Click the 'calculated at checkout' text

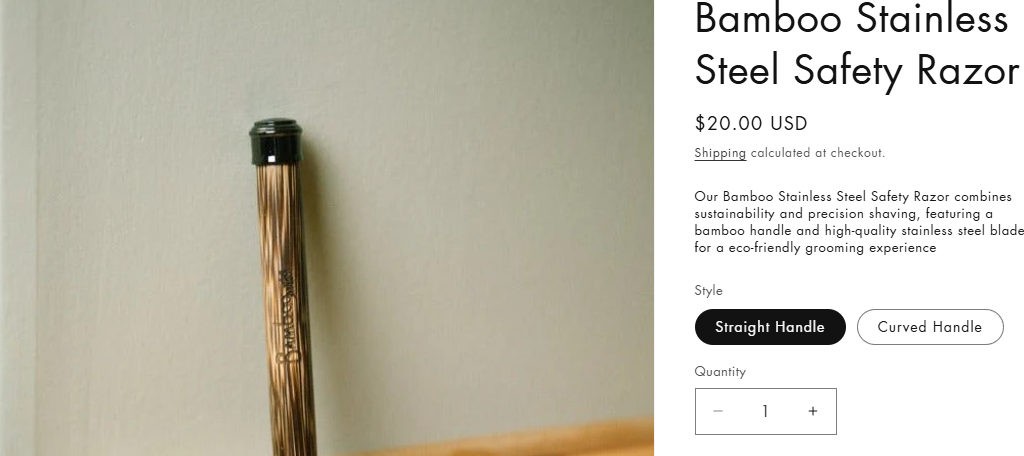[x=818, y=153]
